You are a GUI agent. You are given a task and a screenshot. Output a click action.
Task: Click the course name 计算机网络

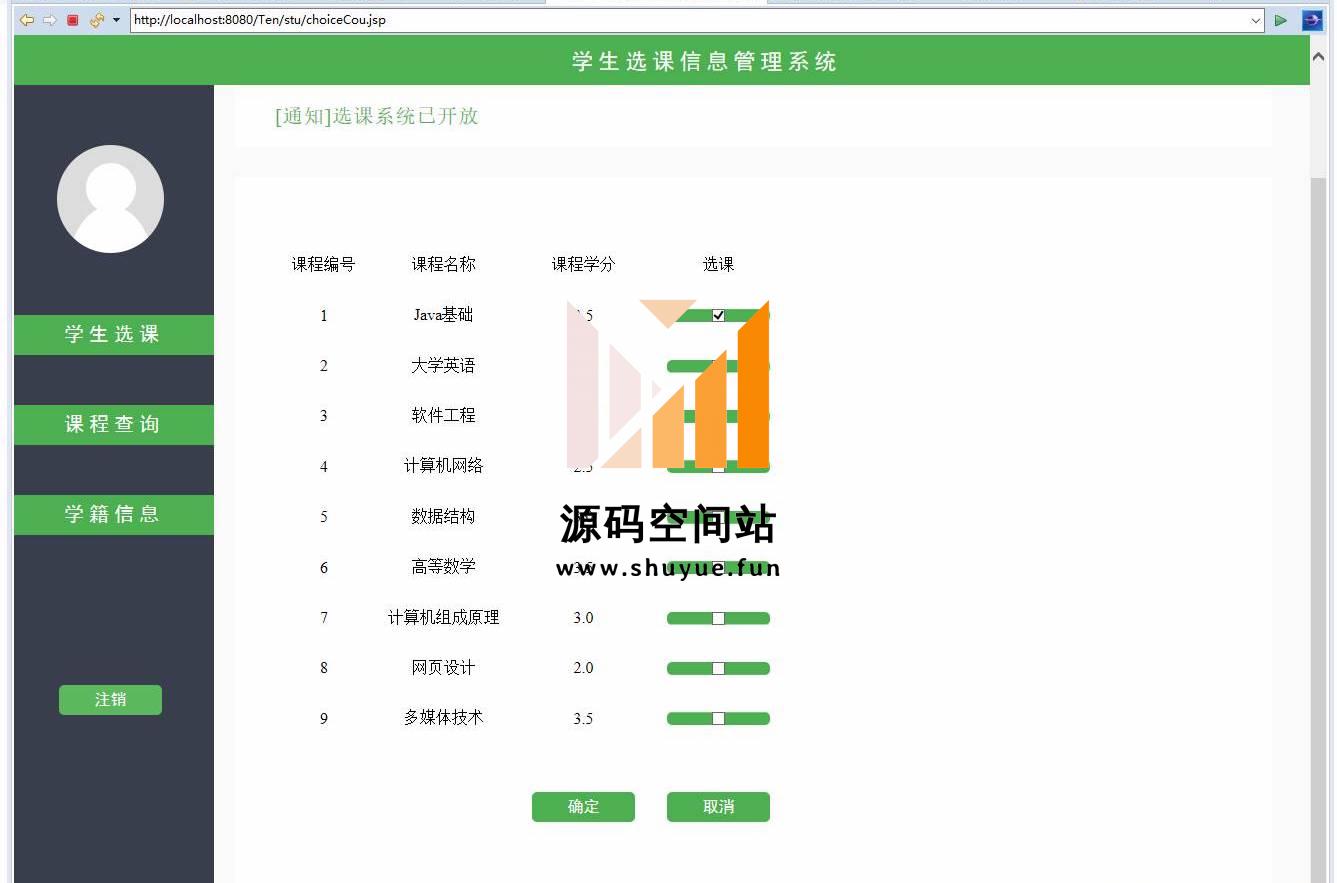[443, 466]
